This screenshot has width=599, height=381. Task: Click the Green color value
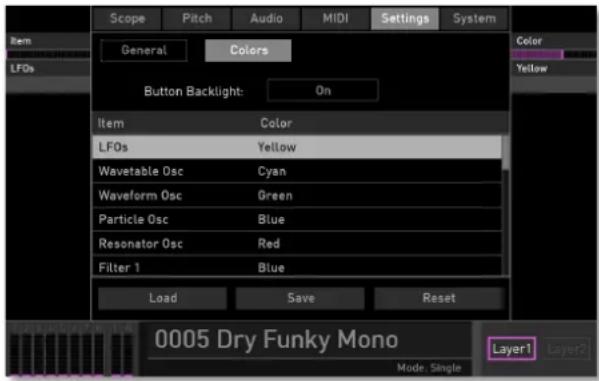(x=275, y=195)
